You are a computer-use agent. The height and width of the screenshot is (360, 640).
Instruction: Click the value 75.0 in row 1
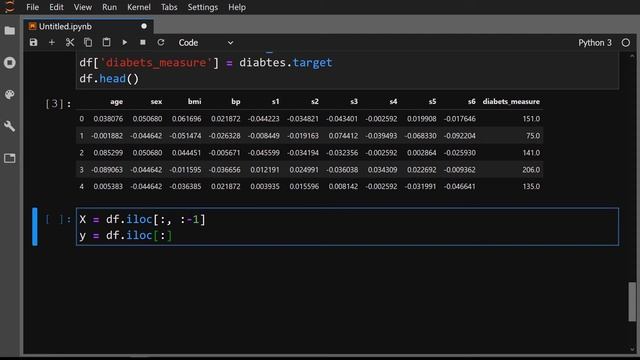tap(533, 136)
